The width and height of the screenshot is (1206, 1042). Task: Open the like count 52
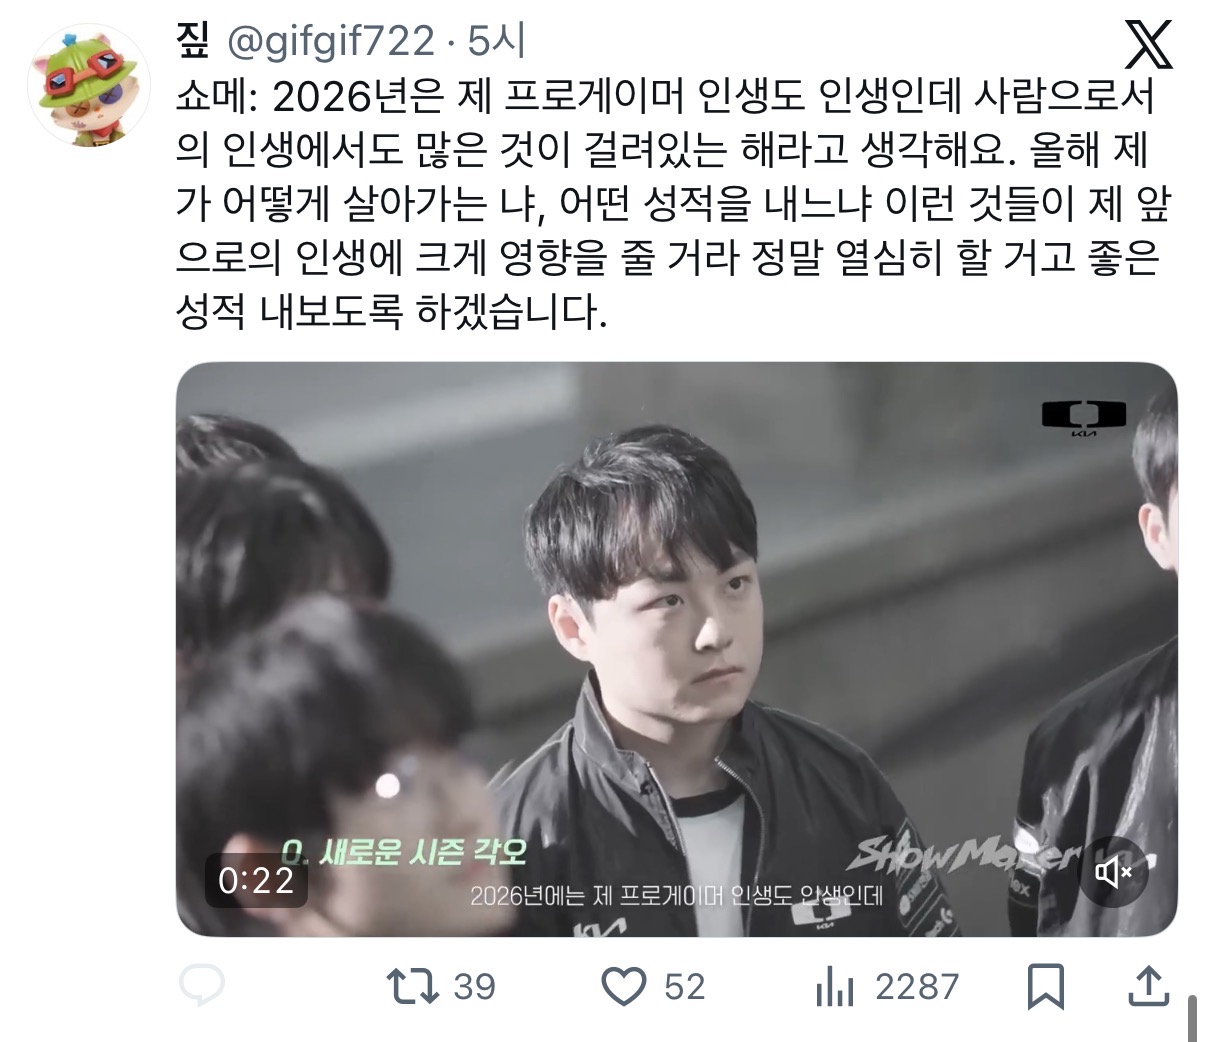point(685,987)
